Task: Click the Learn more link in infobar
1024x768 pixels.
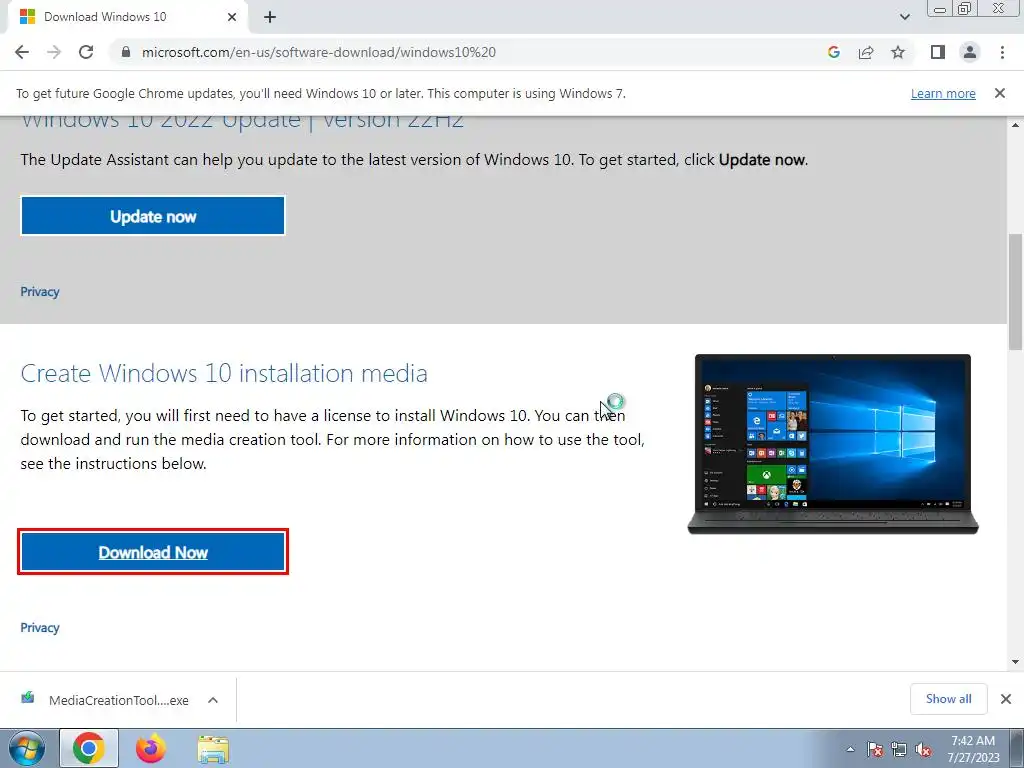Action: tap(943, 93)
